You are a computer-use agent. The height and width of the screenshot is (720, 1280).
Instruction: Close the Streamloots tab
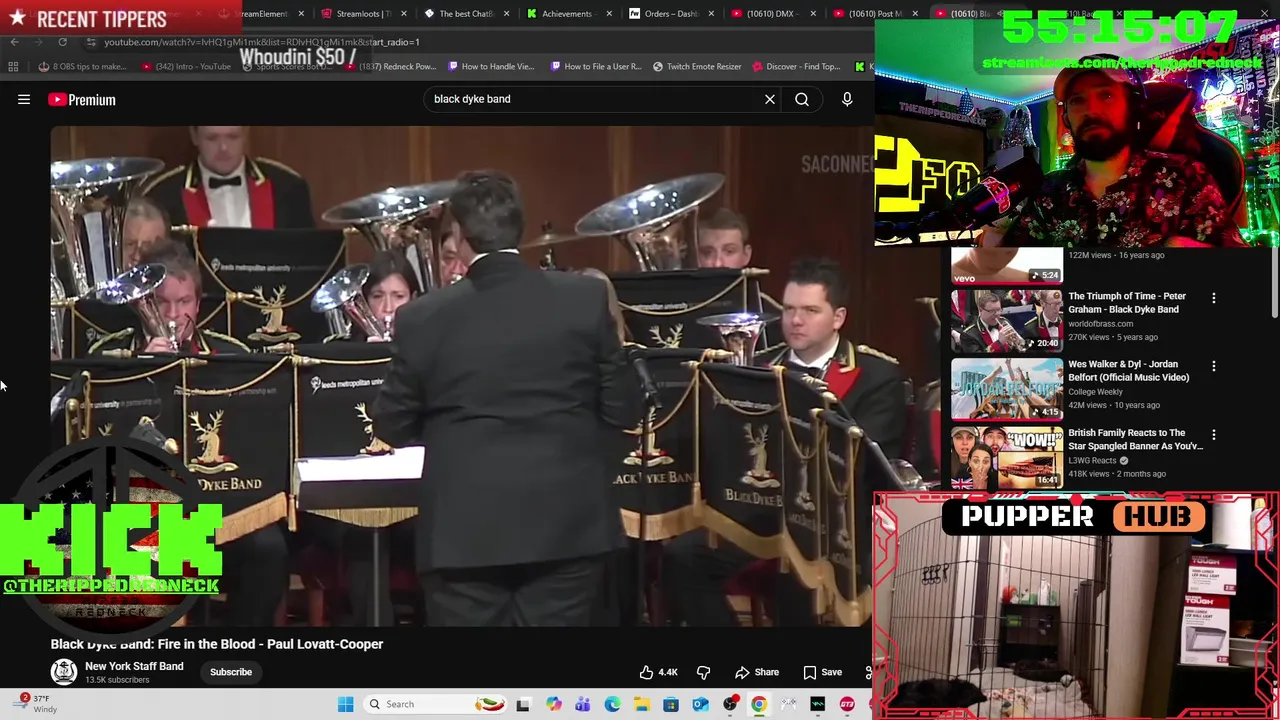click(x=403, y=14)
